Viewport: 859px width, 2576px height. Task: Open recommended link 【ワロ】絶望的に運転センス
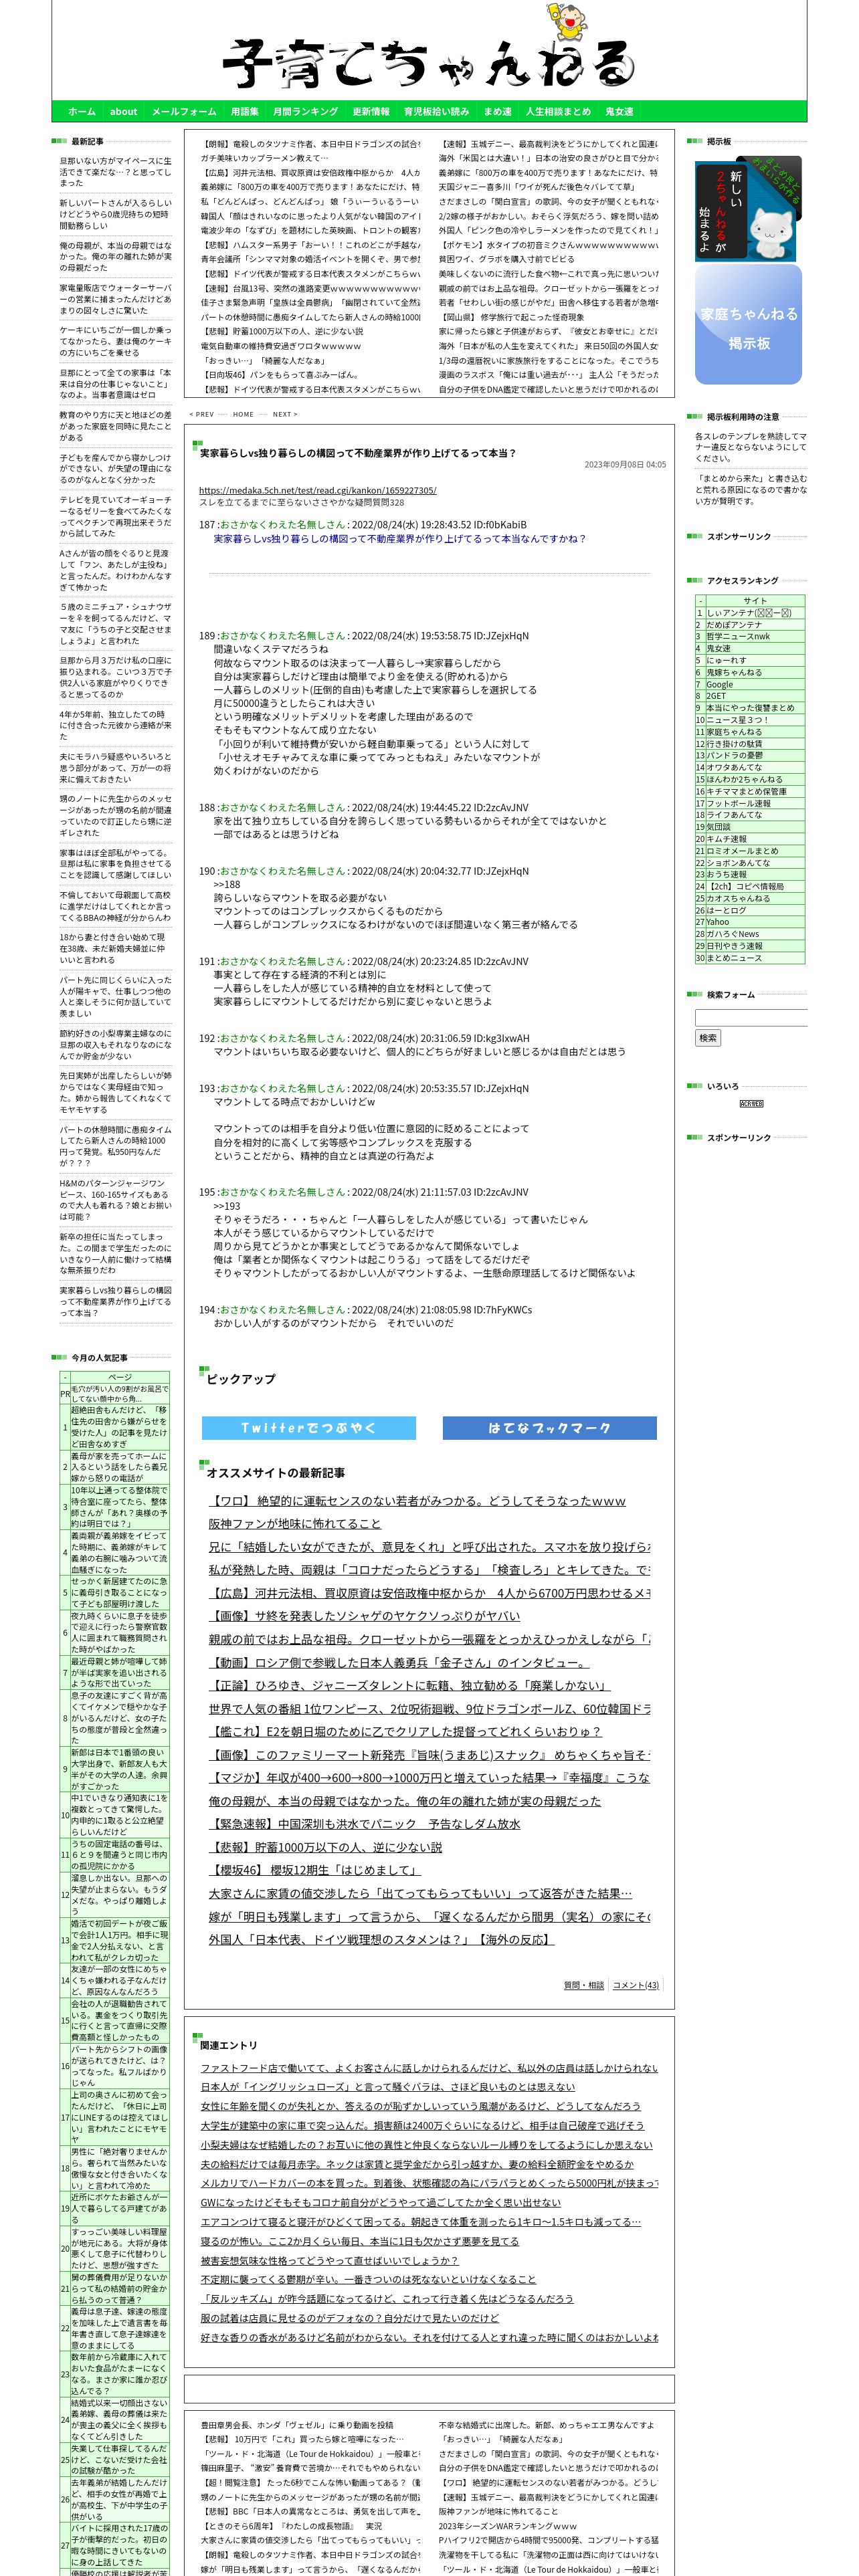[x=417, y=1501]
